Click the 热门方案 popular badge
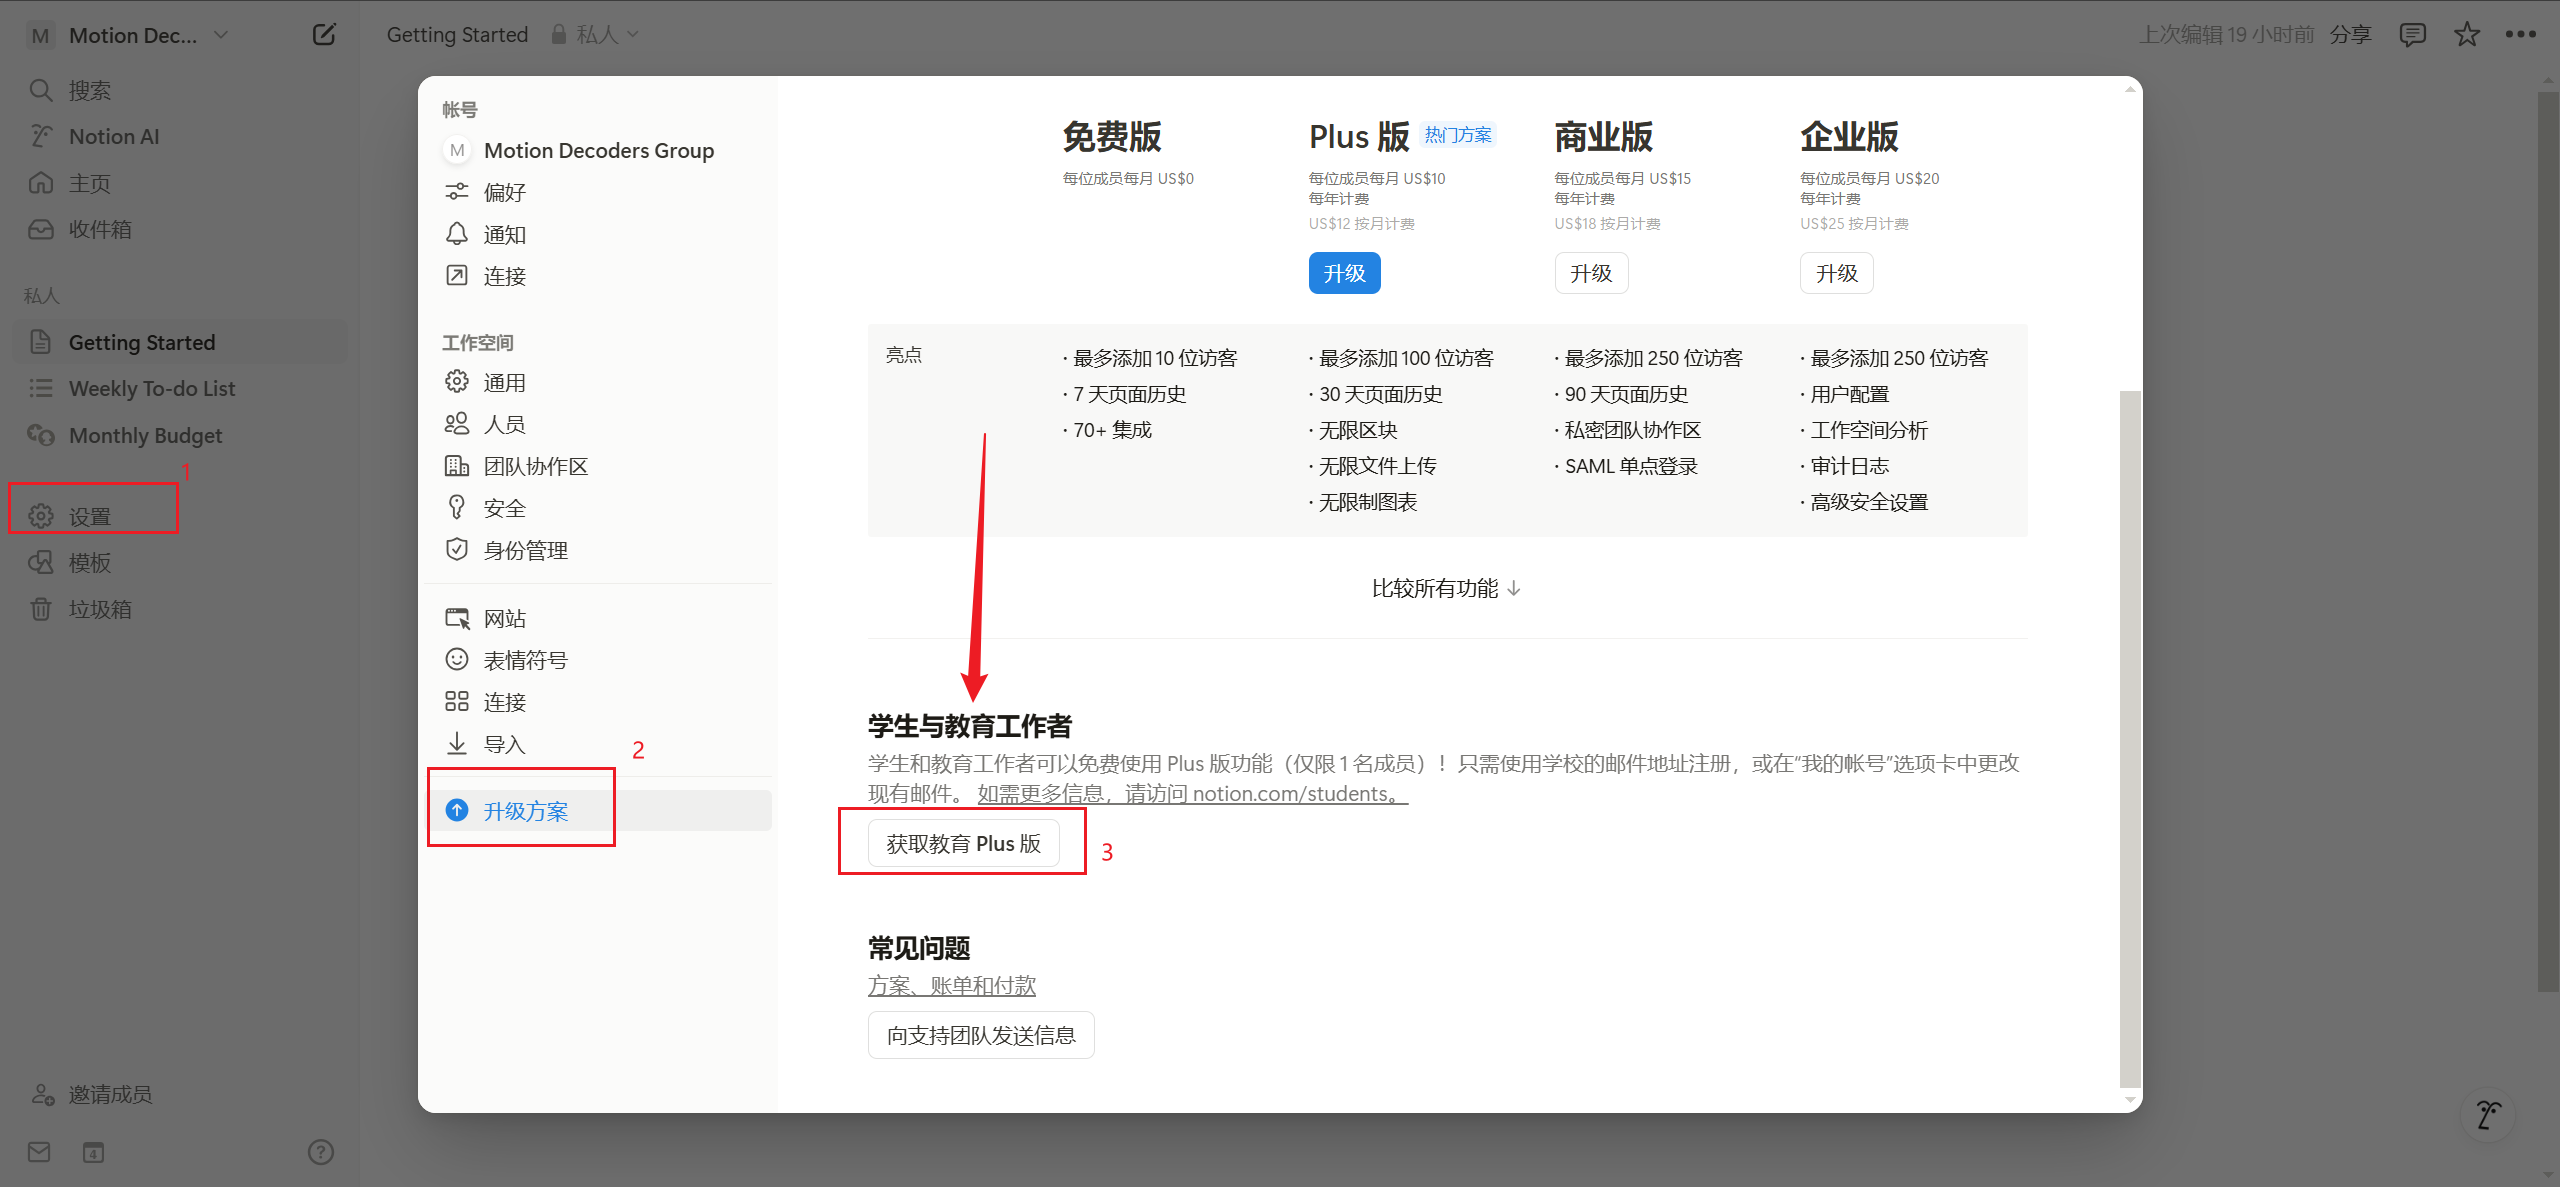2560x1187 pixels. coord(1458,135)
